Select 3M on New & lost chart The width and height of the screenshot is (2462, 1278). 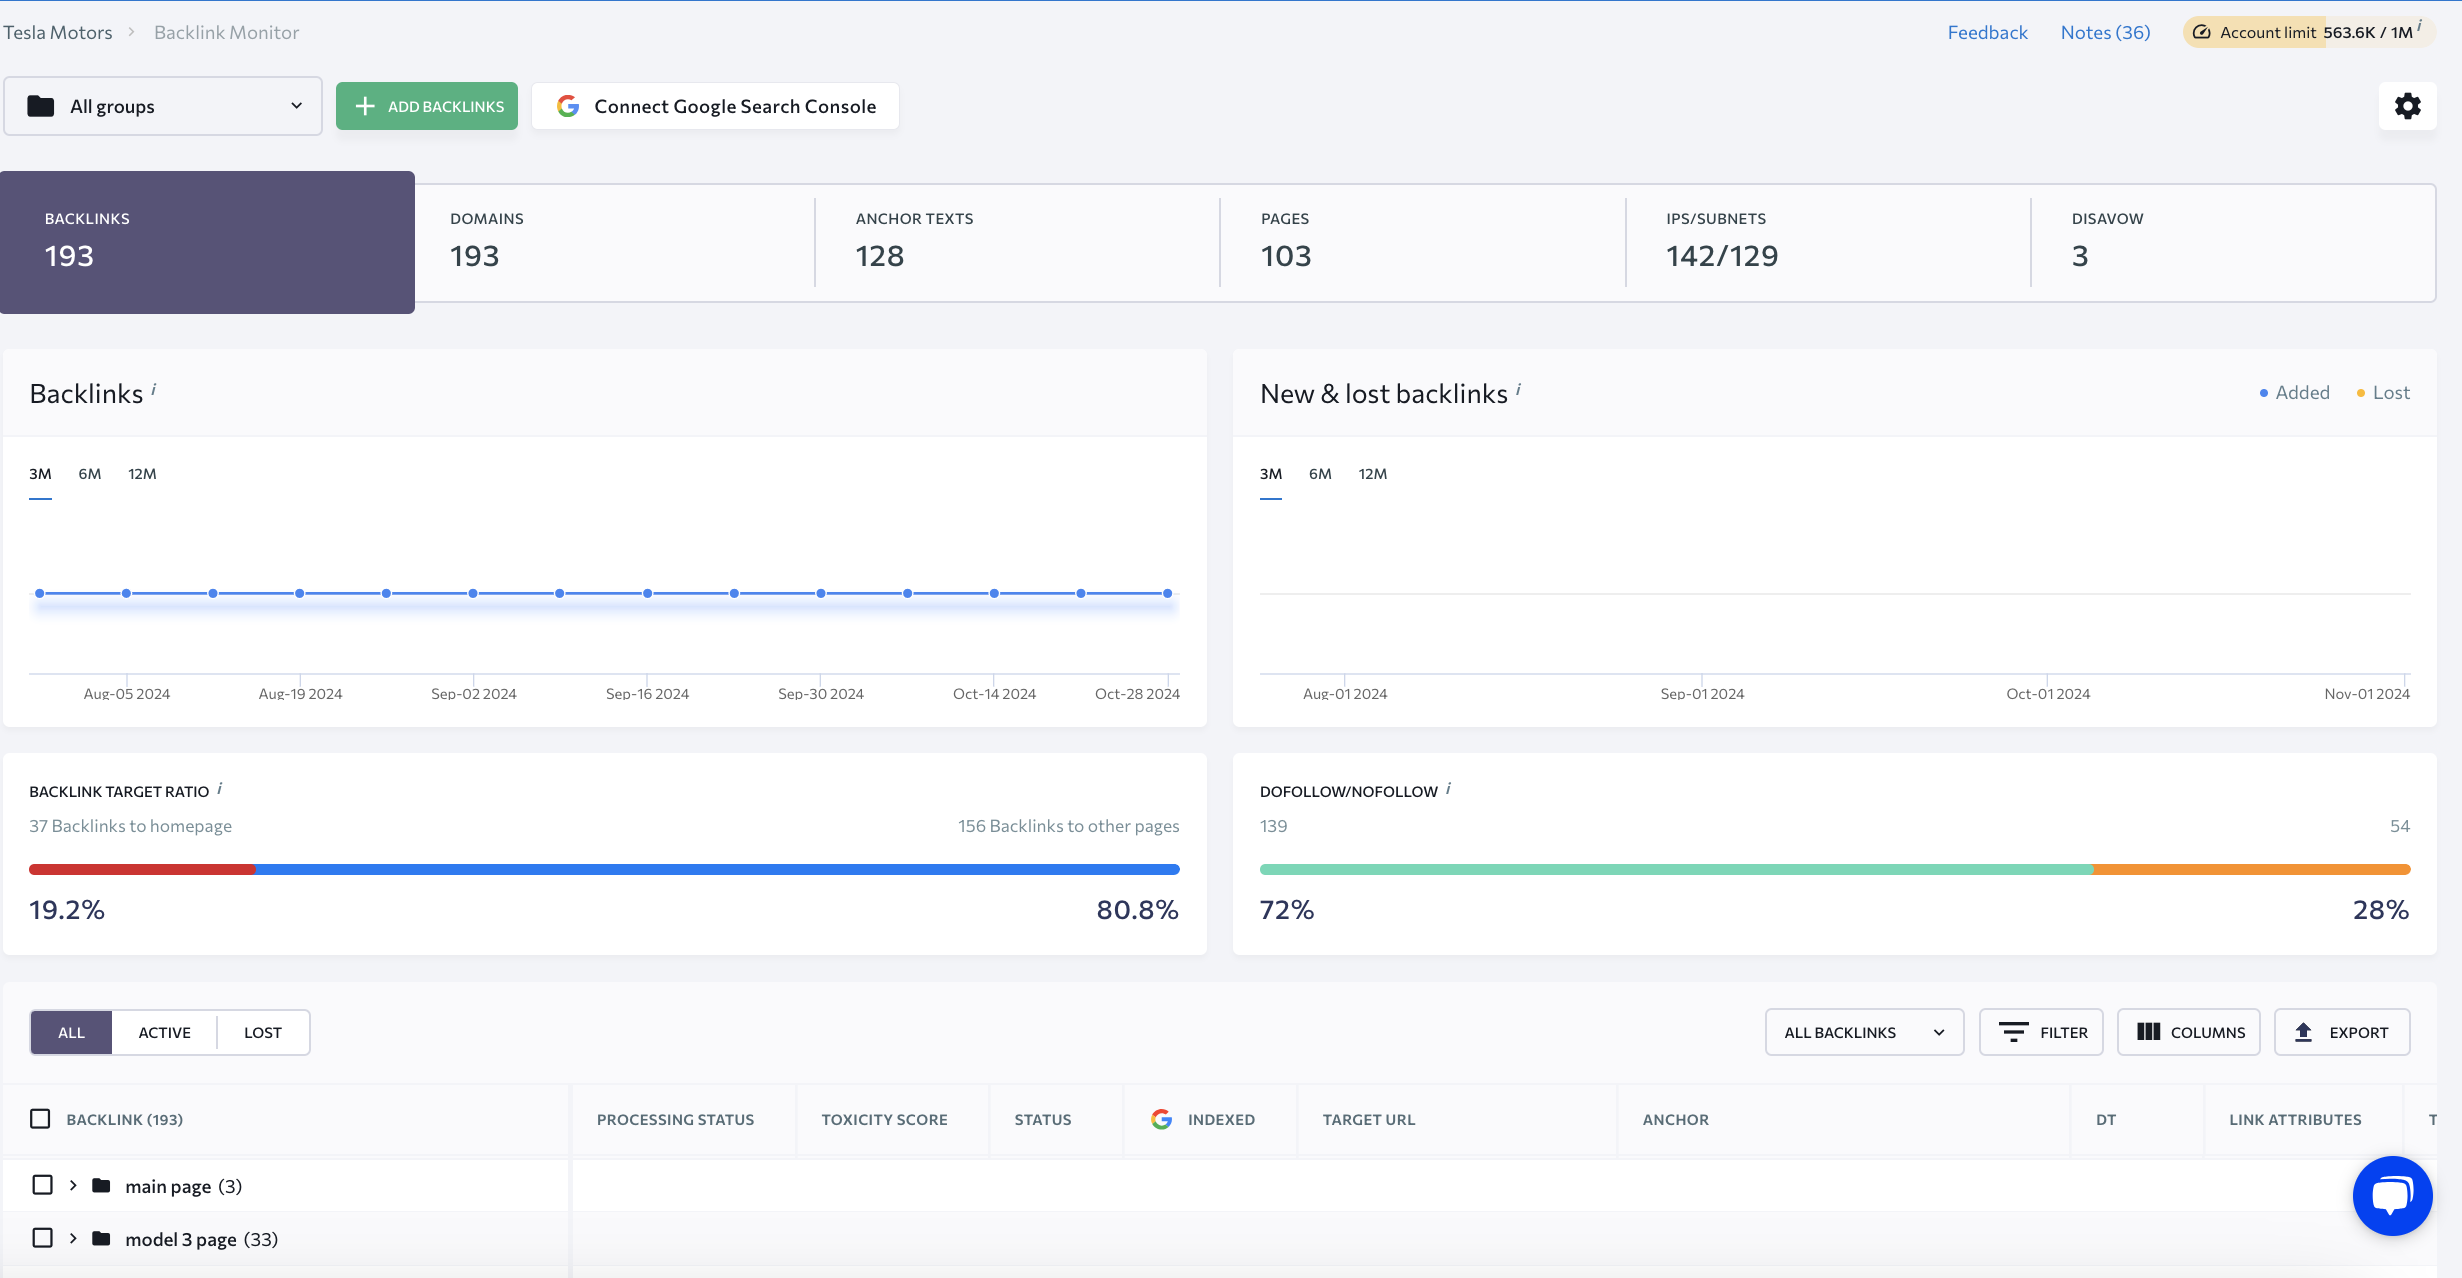(x=1271, y=474)
